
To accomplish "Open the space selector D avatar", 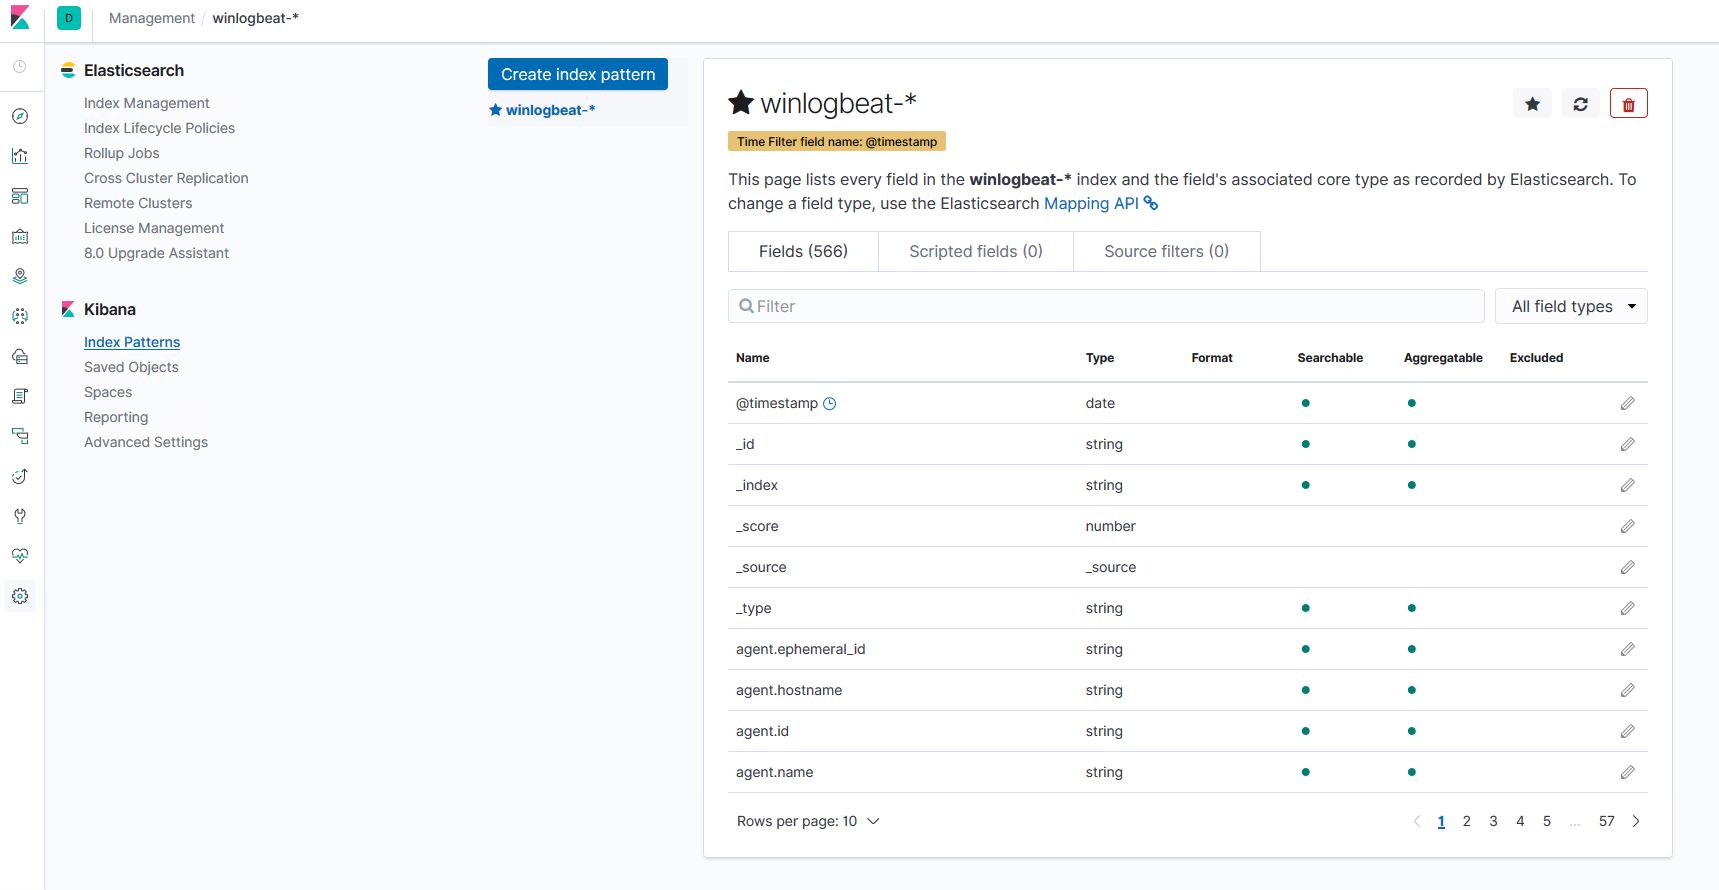I will (69, 18).
